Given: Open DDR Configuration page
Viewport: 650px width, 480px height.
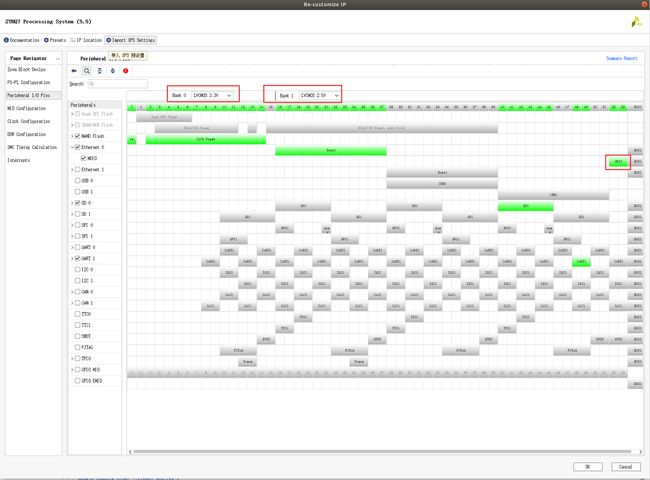Looking at the screenshot, I should pyautogui.click(x=27, y=134).
